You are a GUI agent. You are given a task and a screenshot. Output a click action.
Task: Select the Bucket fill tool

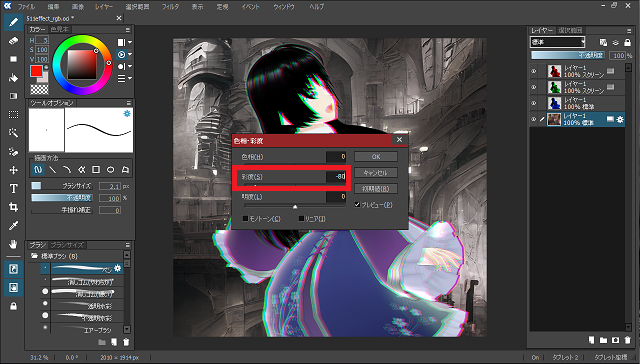point(13,78)
